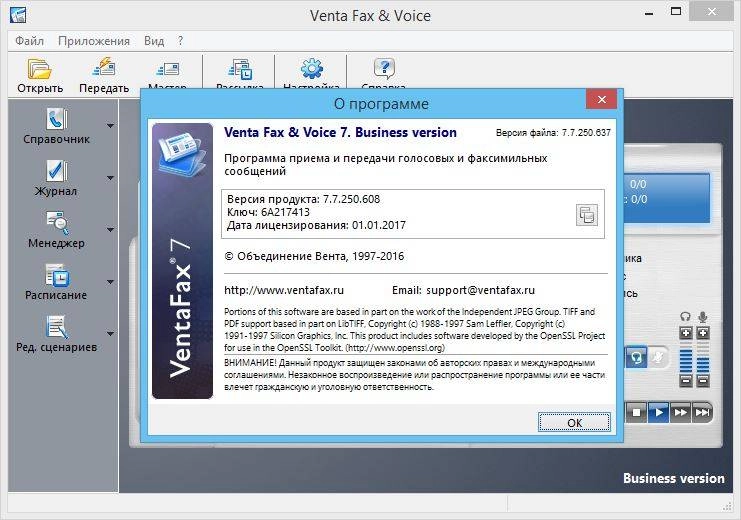
Task: Click the microphone level icon
Action: pyautogui.click(x=703, y=316)
